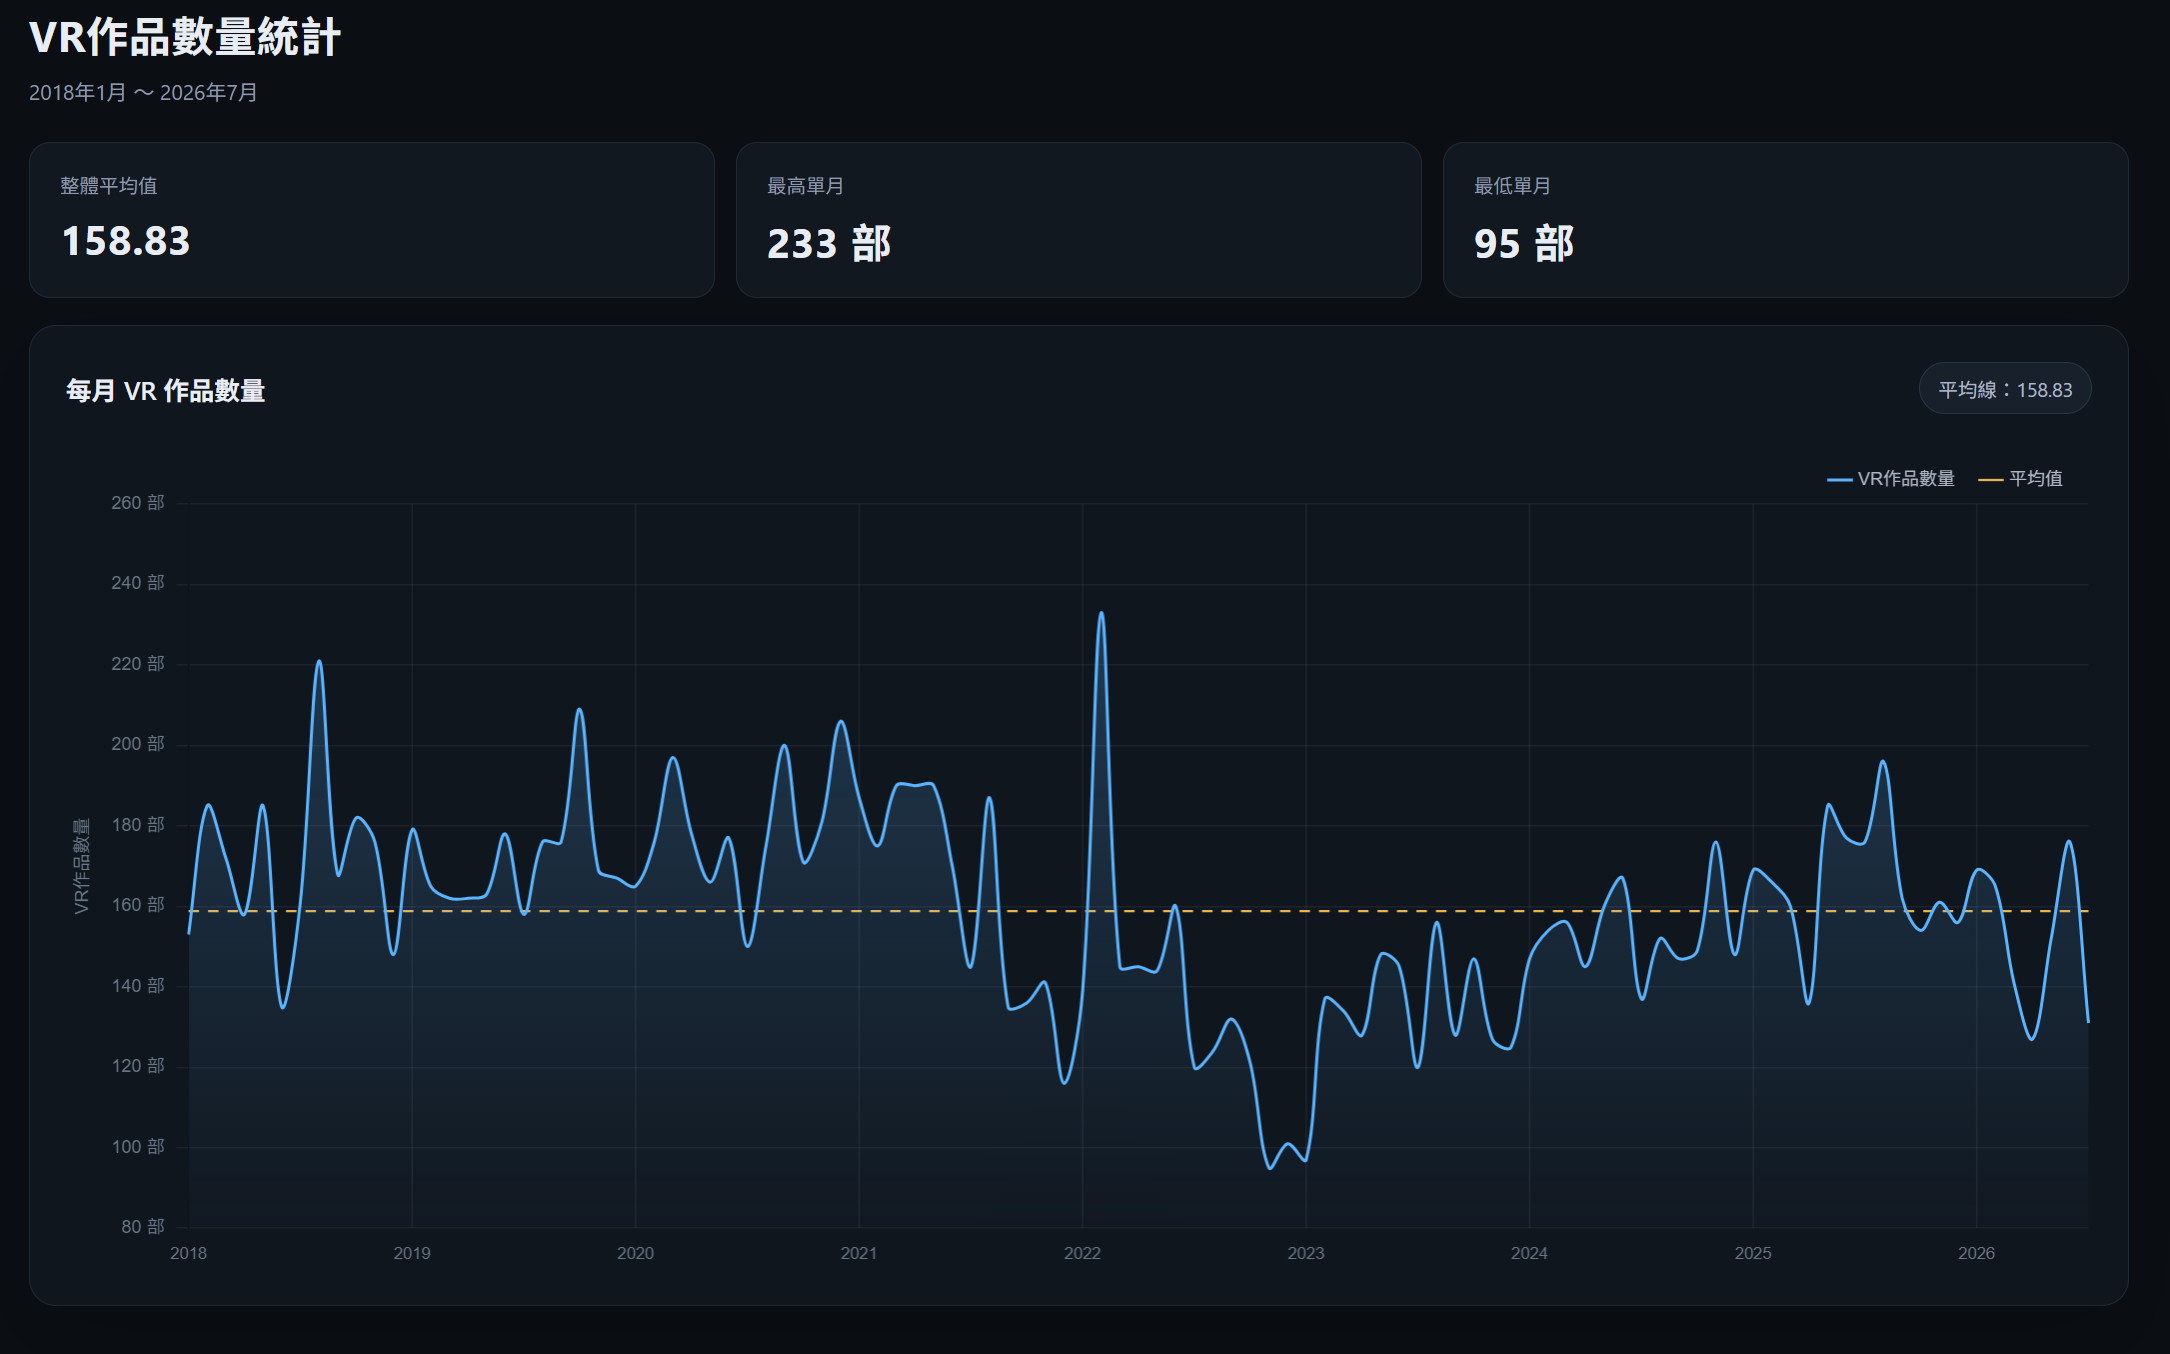
Task: Click the highest peak point in early 2022
Action: tap(1101, 613)
